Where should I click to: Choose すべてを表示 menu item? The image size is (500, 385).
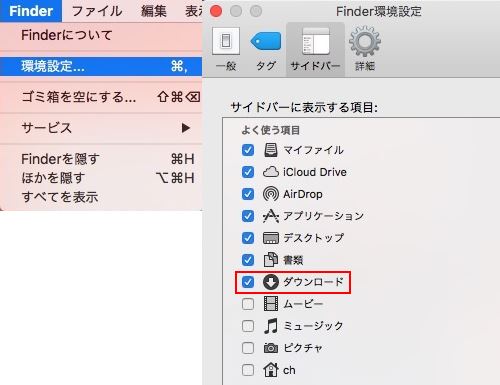pyautogui.click(x=101, y=197)
